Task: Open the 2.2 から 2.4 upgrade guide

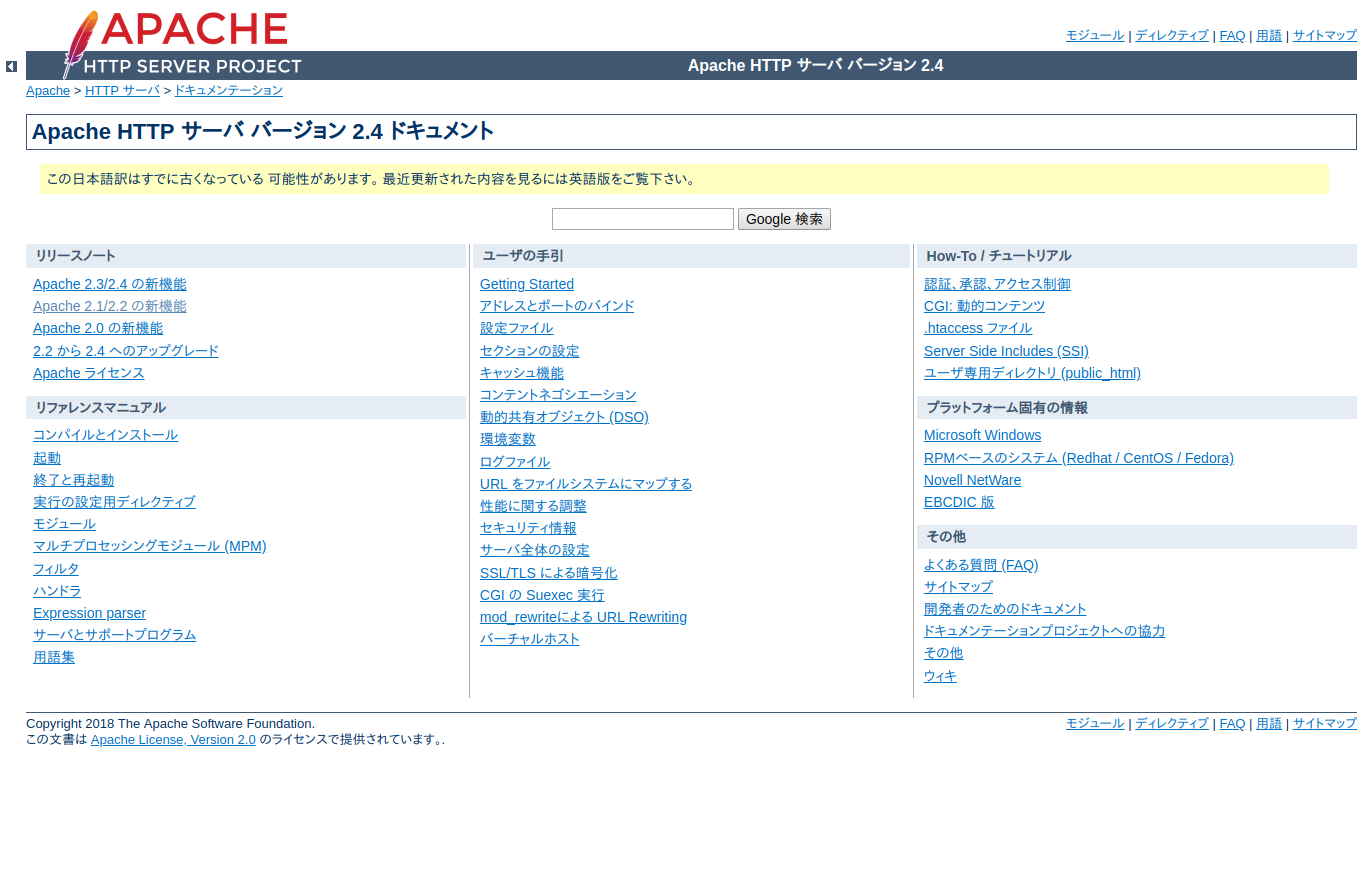Action: tap(124, 350)
